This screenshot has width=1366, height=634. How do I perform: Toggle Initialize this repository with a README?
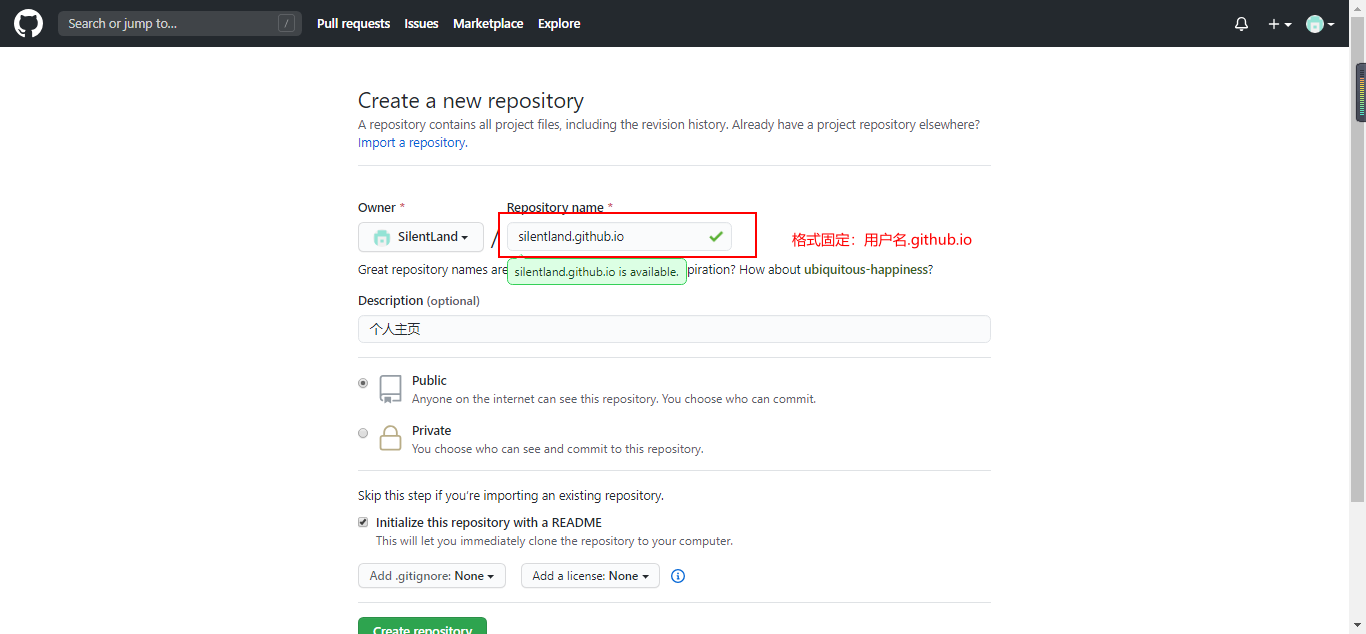[x=363, y=522]
